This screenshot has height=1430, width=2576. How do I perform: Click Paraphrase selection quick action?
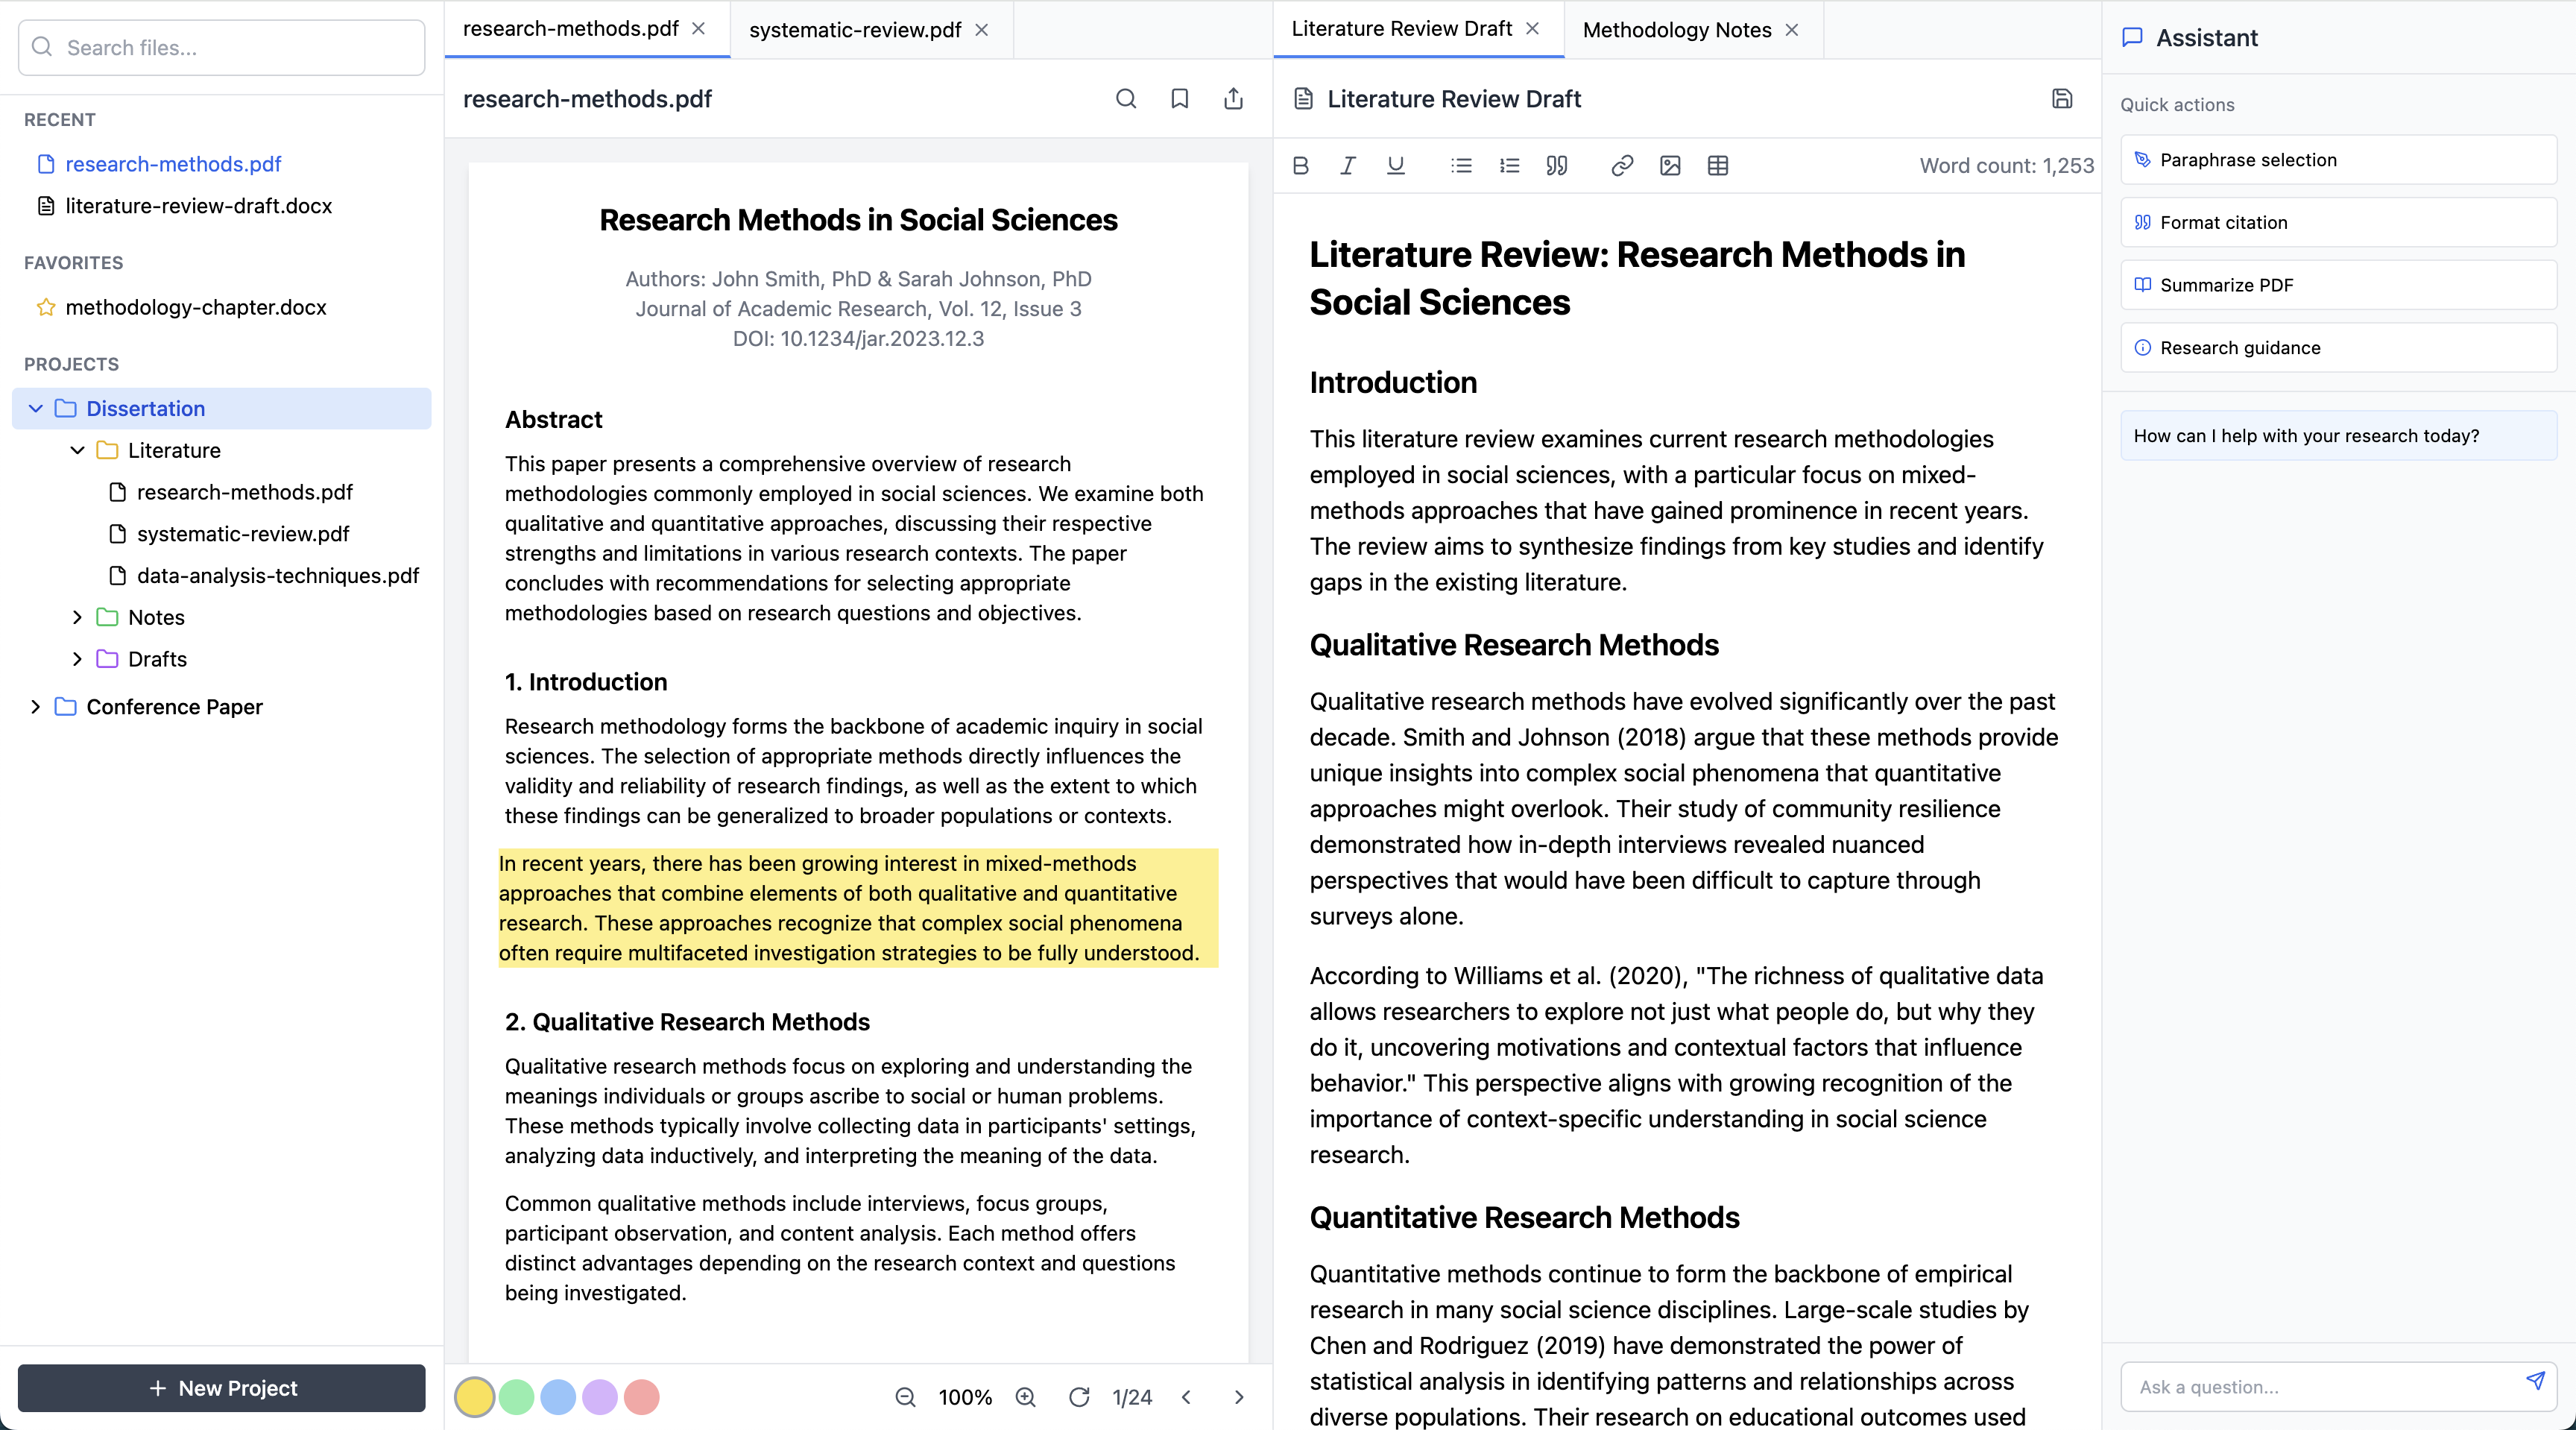point(2338,160)
